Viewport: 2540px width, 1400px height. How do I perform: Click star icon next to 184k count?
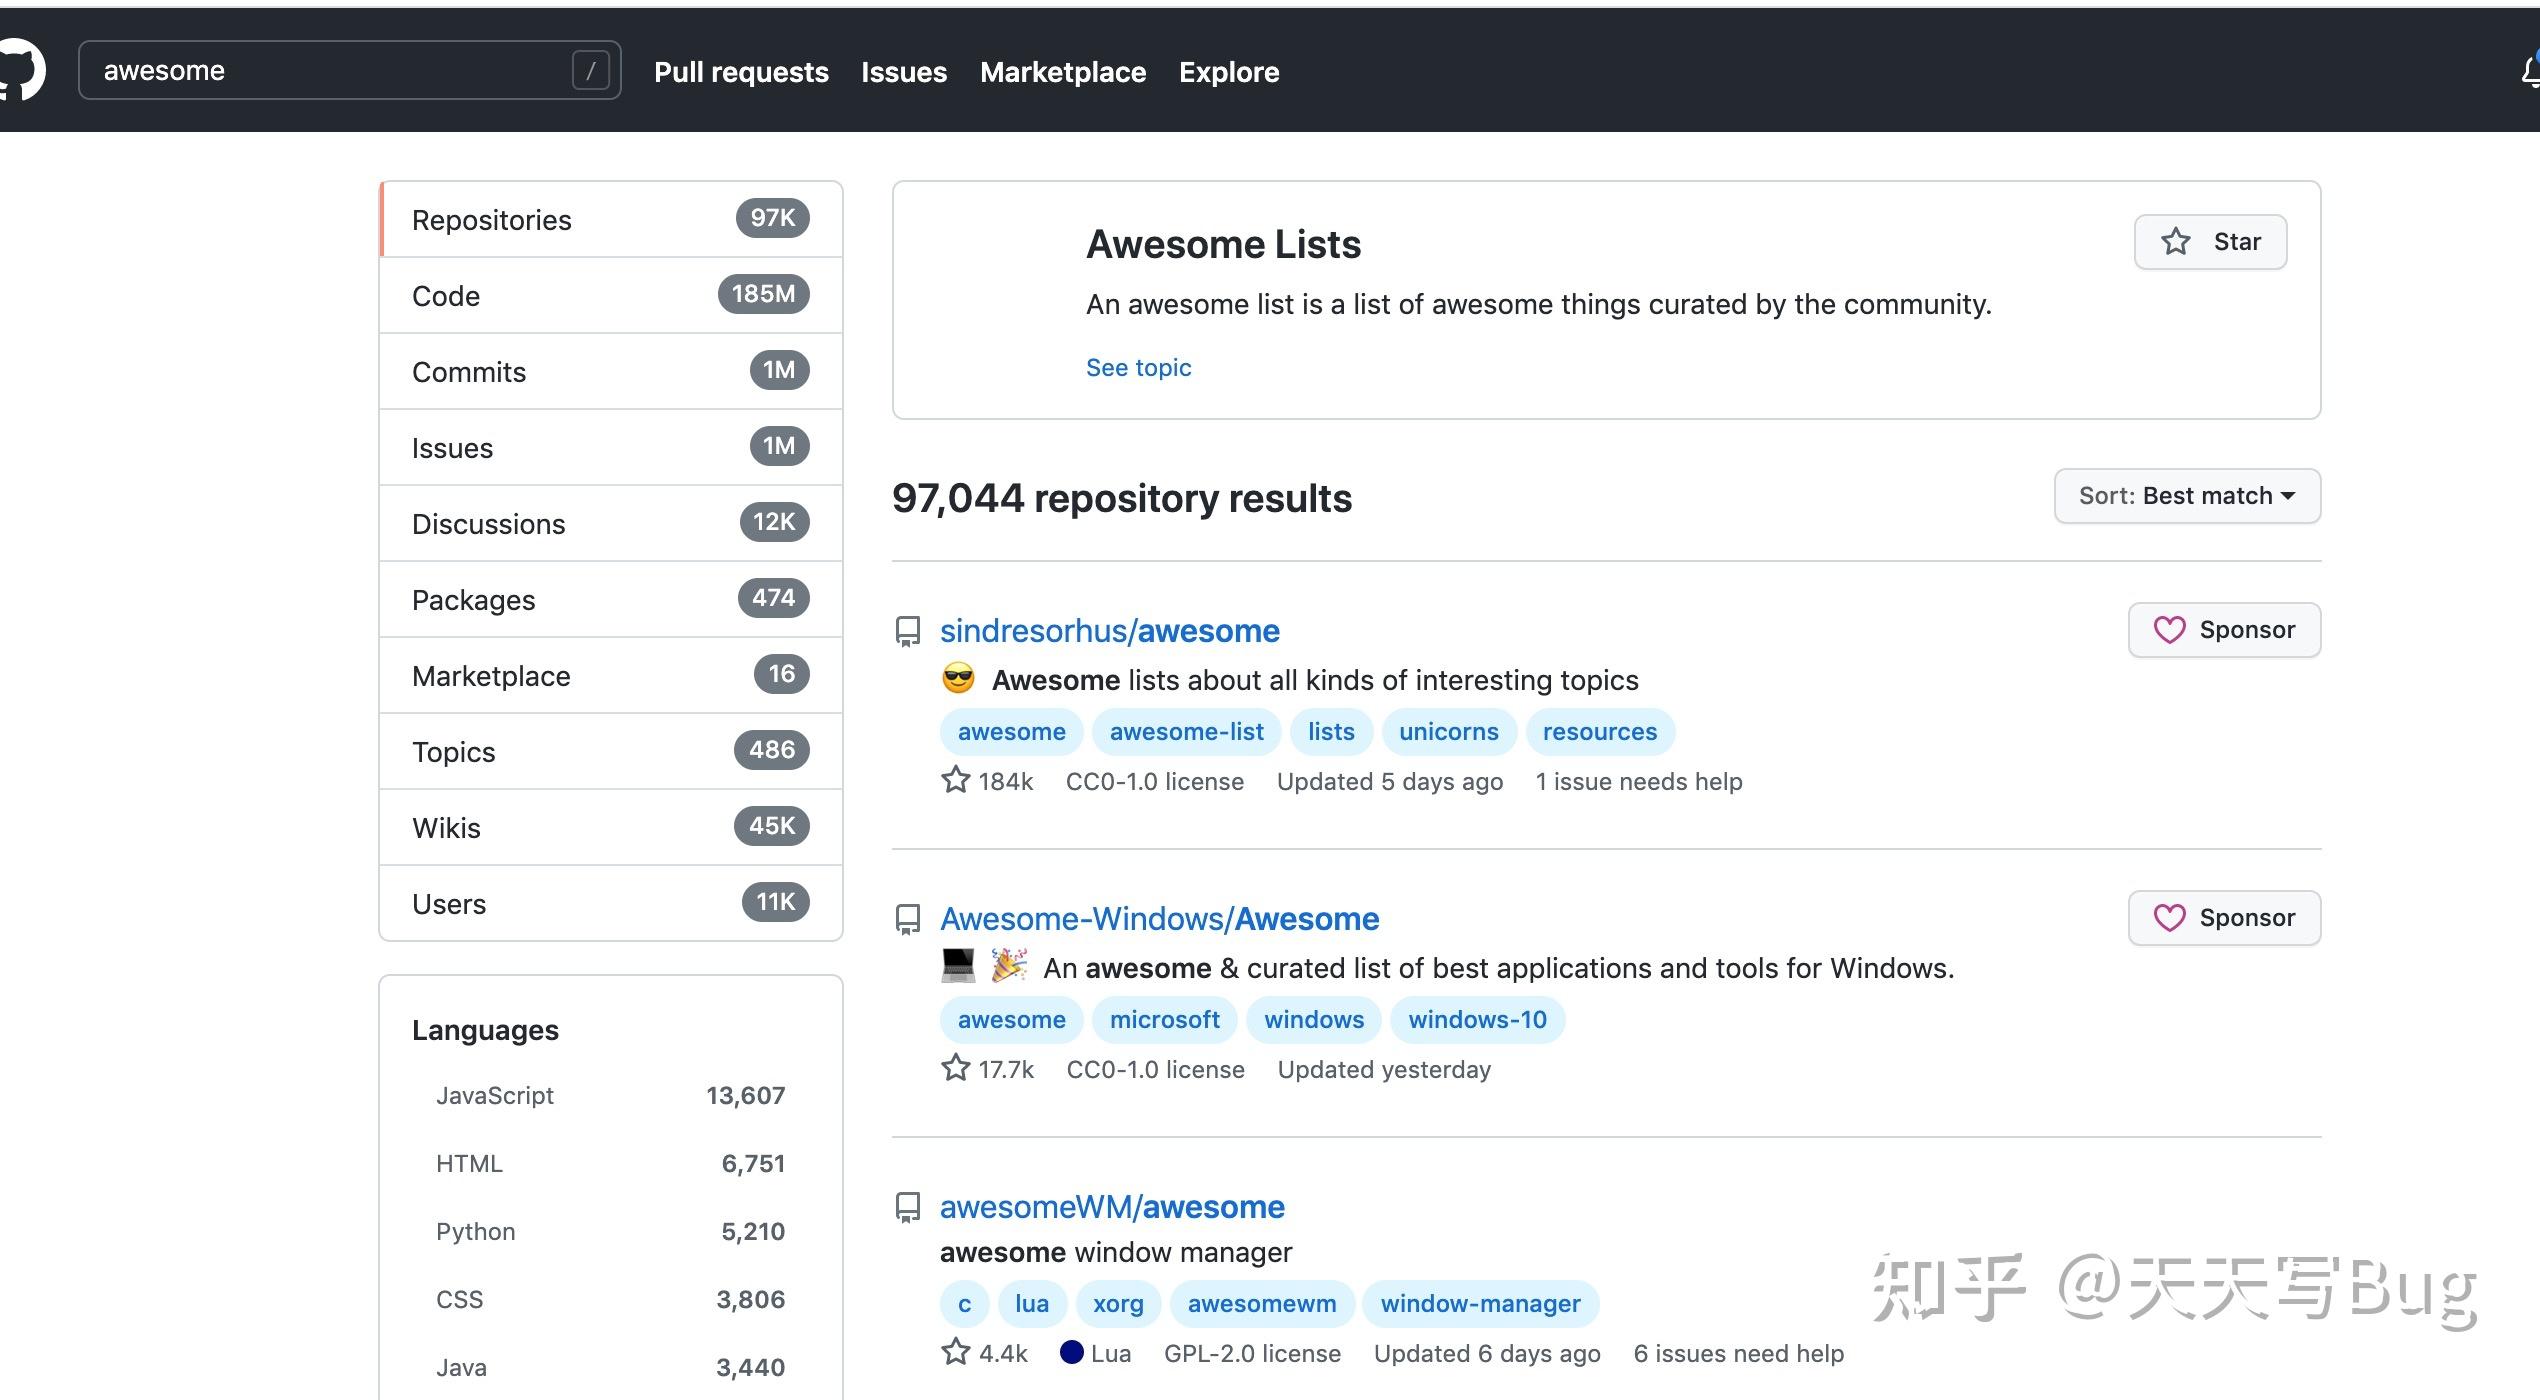click(x=955, y=780)
